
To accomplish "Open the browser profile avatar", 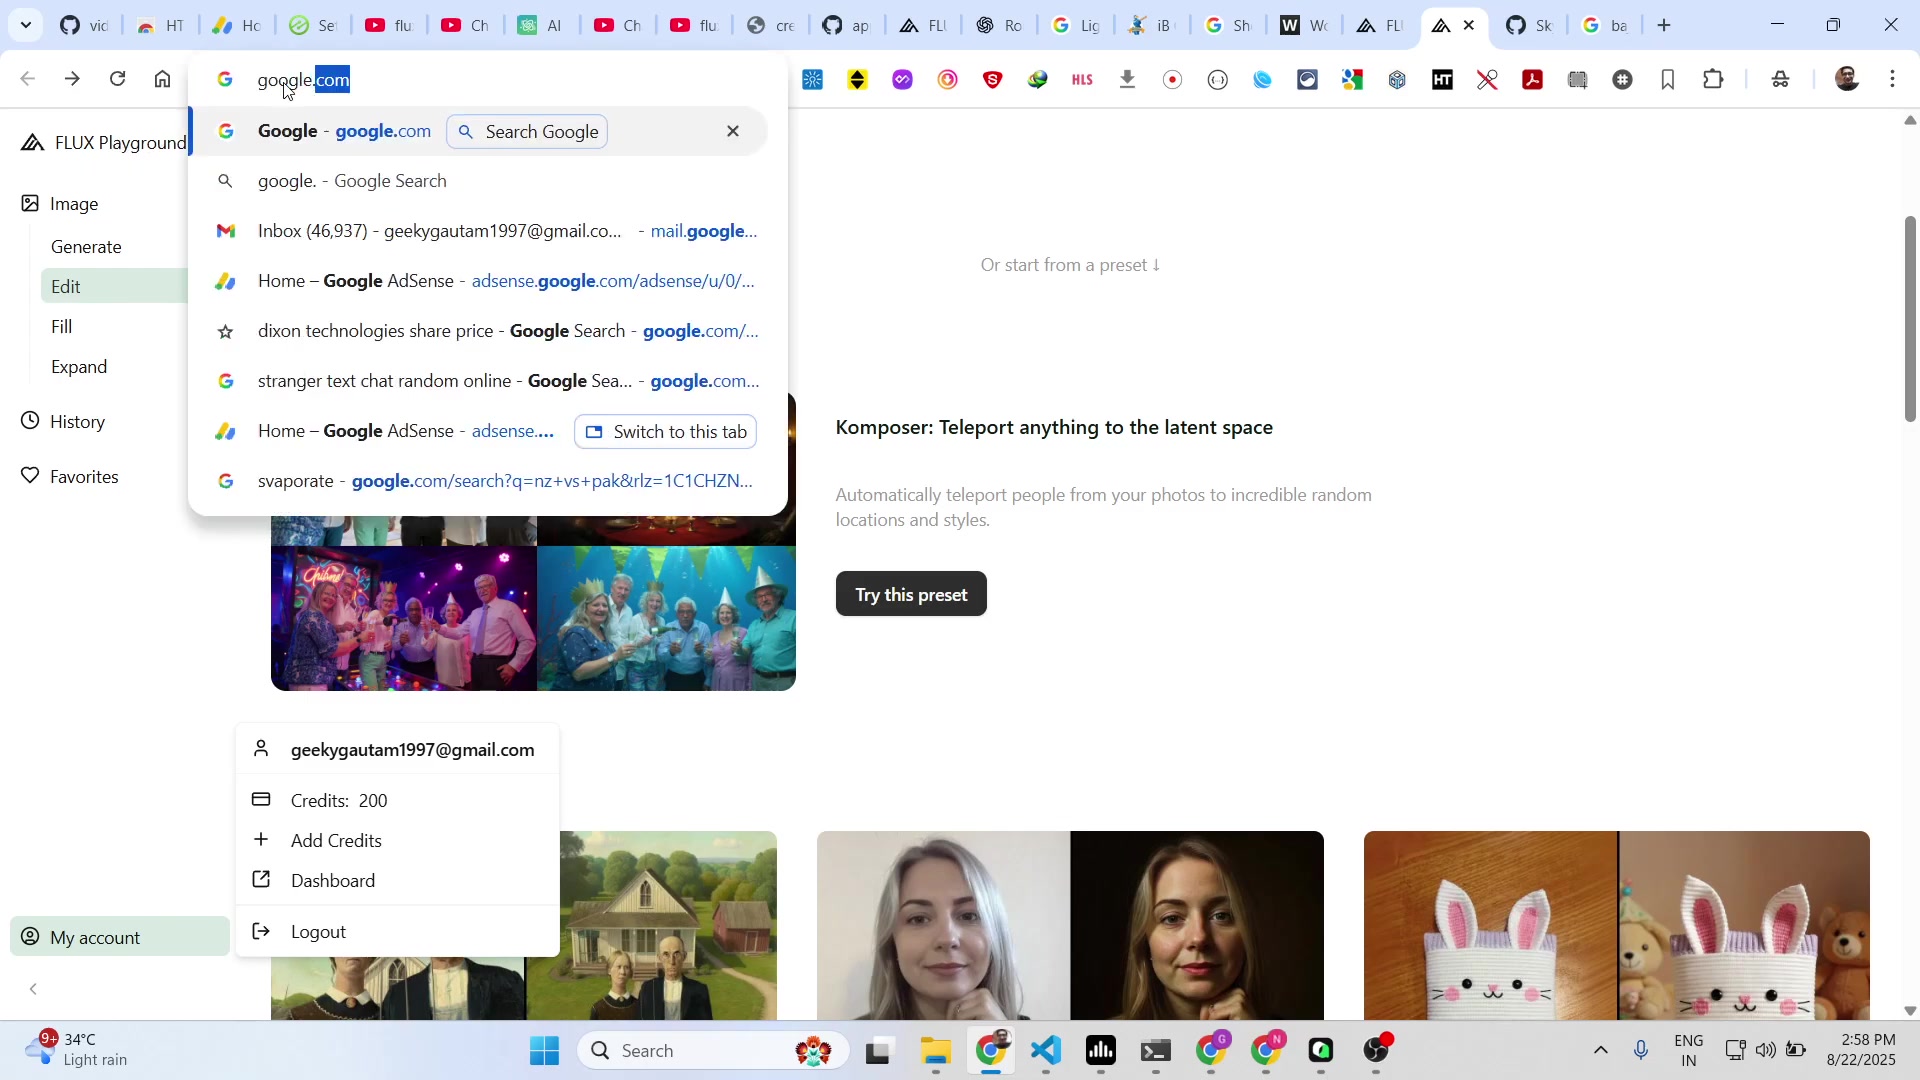I will pos(1848,79).
